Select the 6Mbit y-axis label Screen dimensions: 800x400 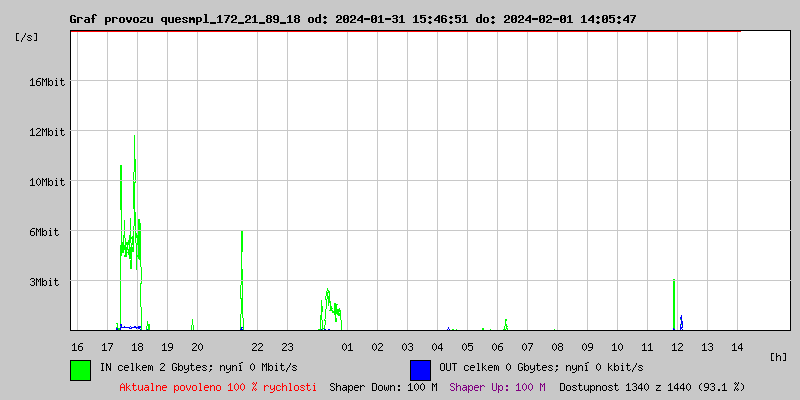pos(47,231)
